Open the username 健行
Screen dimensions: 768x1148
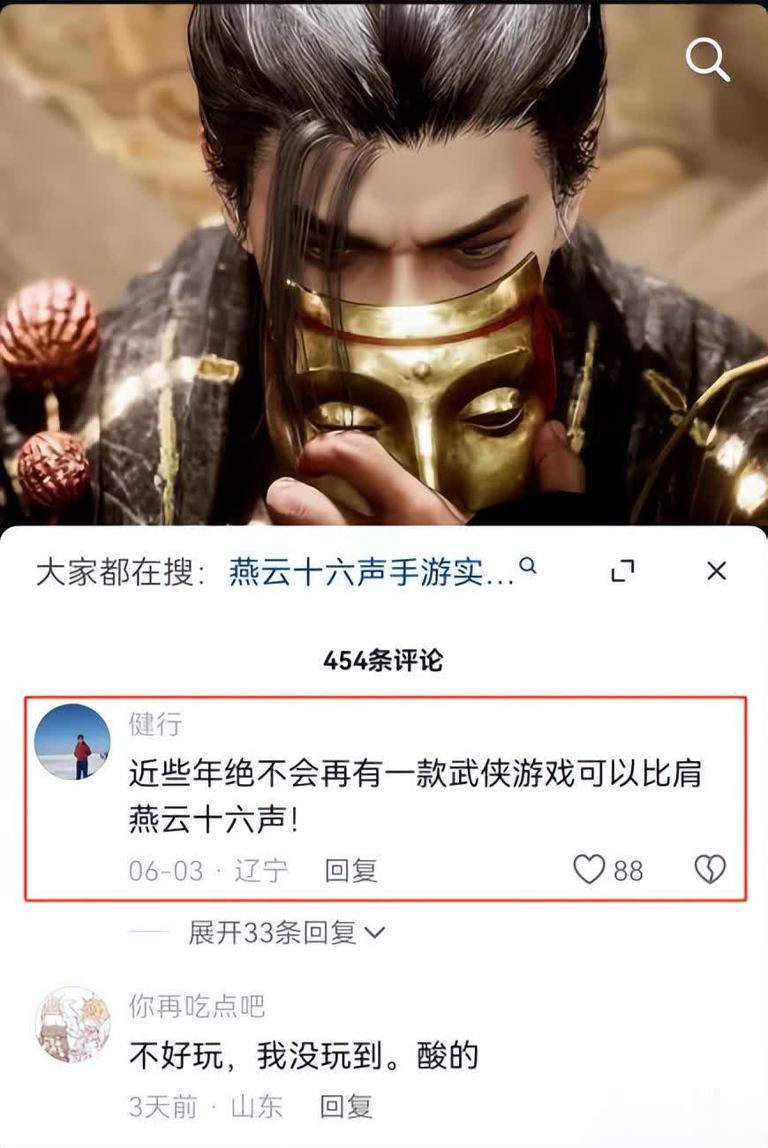[x=155, y=724]
